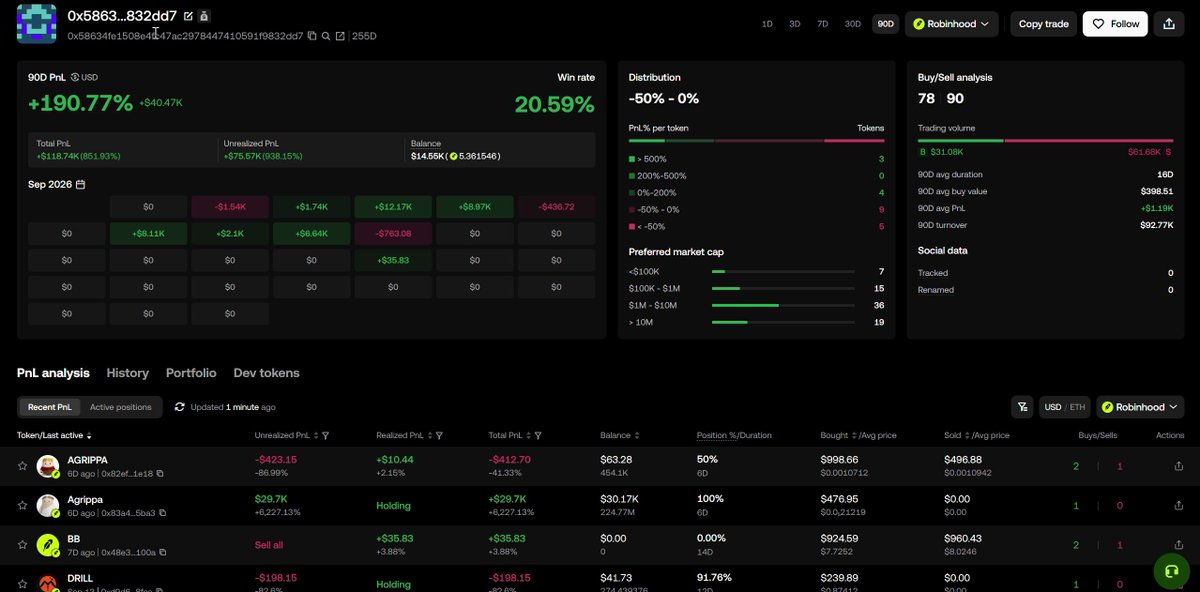Share the AGRIPPA row PnL
The width and height of the screenshot is (1200, 592).
(1177, 466)
